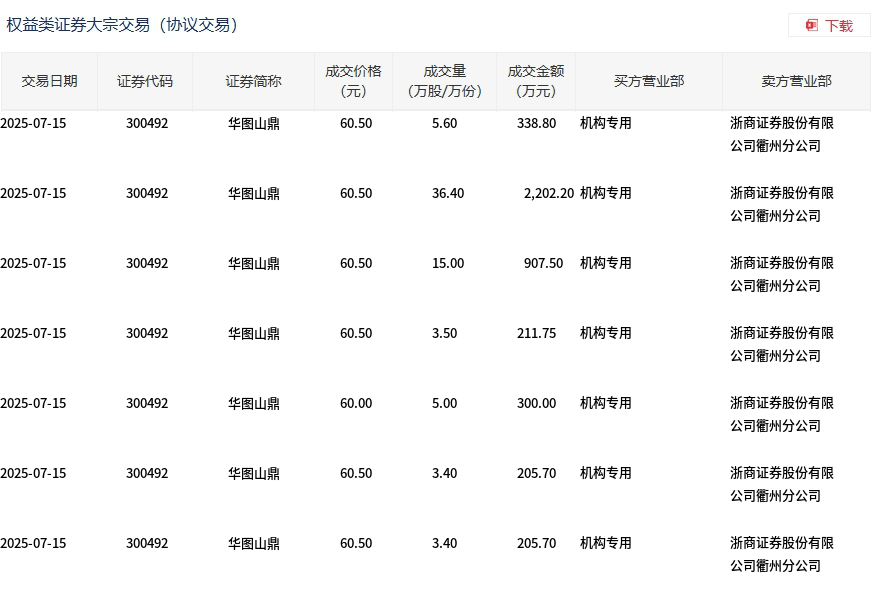Screen dimensions: 872x602
Task: Click 机构专用 in the 300.00 row
Action: click(x=606, y=403)
